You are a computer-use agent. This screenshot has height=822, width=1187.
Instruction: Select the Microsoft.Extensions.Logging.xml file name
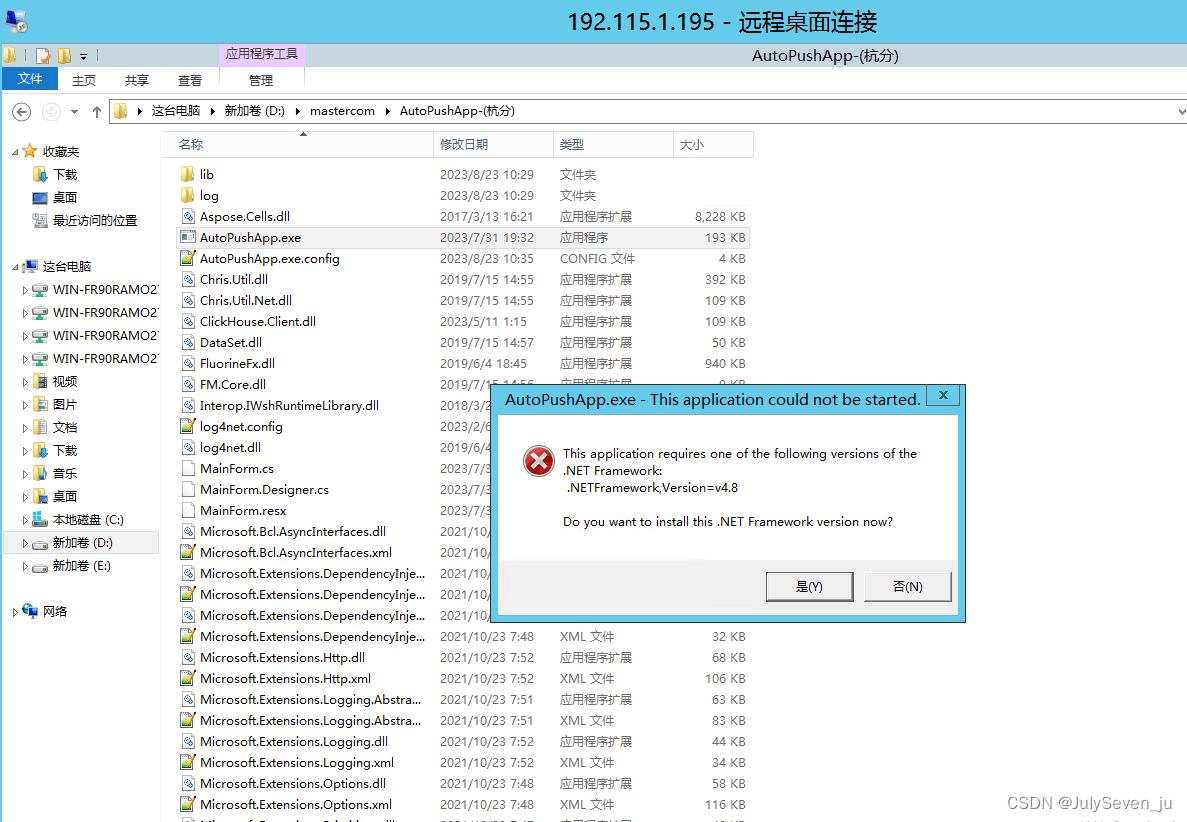(297, 763)
